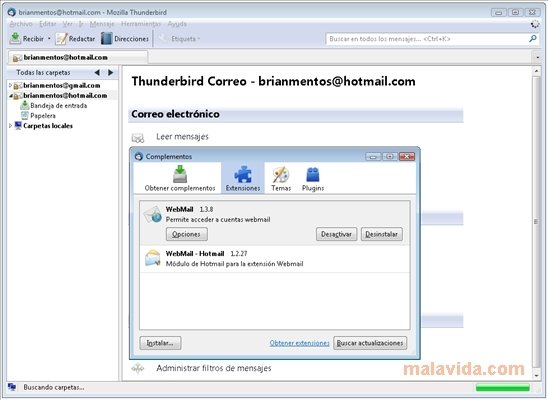Viewport: 548px width, 400px height.
Task: Open the Direcciones address book
Action: 125,39
